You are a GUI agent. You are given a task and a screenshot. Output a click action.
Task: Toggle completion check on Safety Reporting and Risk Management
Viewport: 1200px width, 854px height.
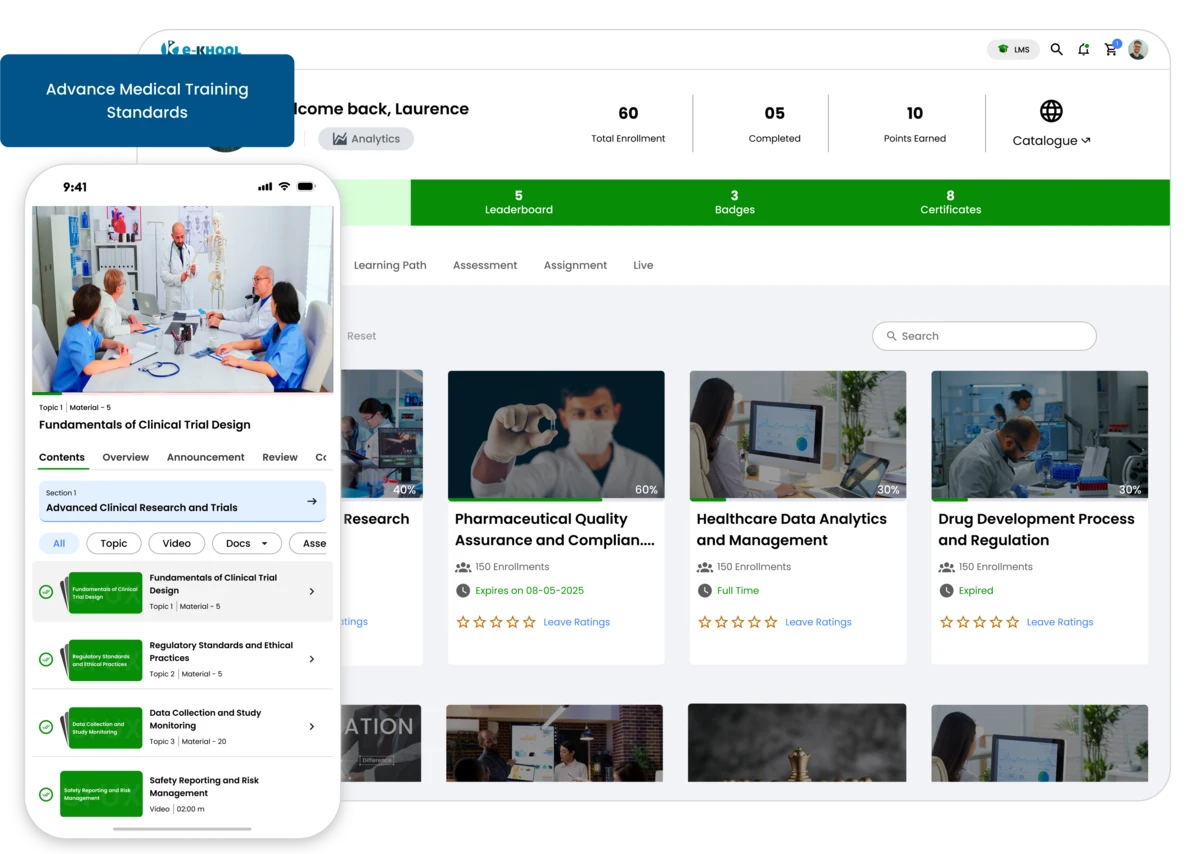click(46, 794)
